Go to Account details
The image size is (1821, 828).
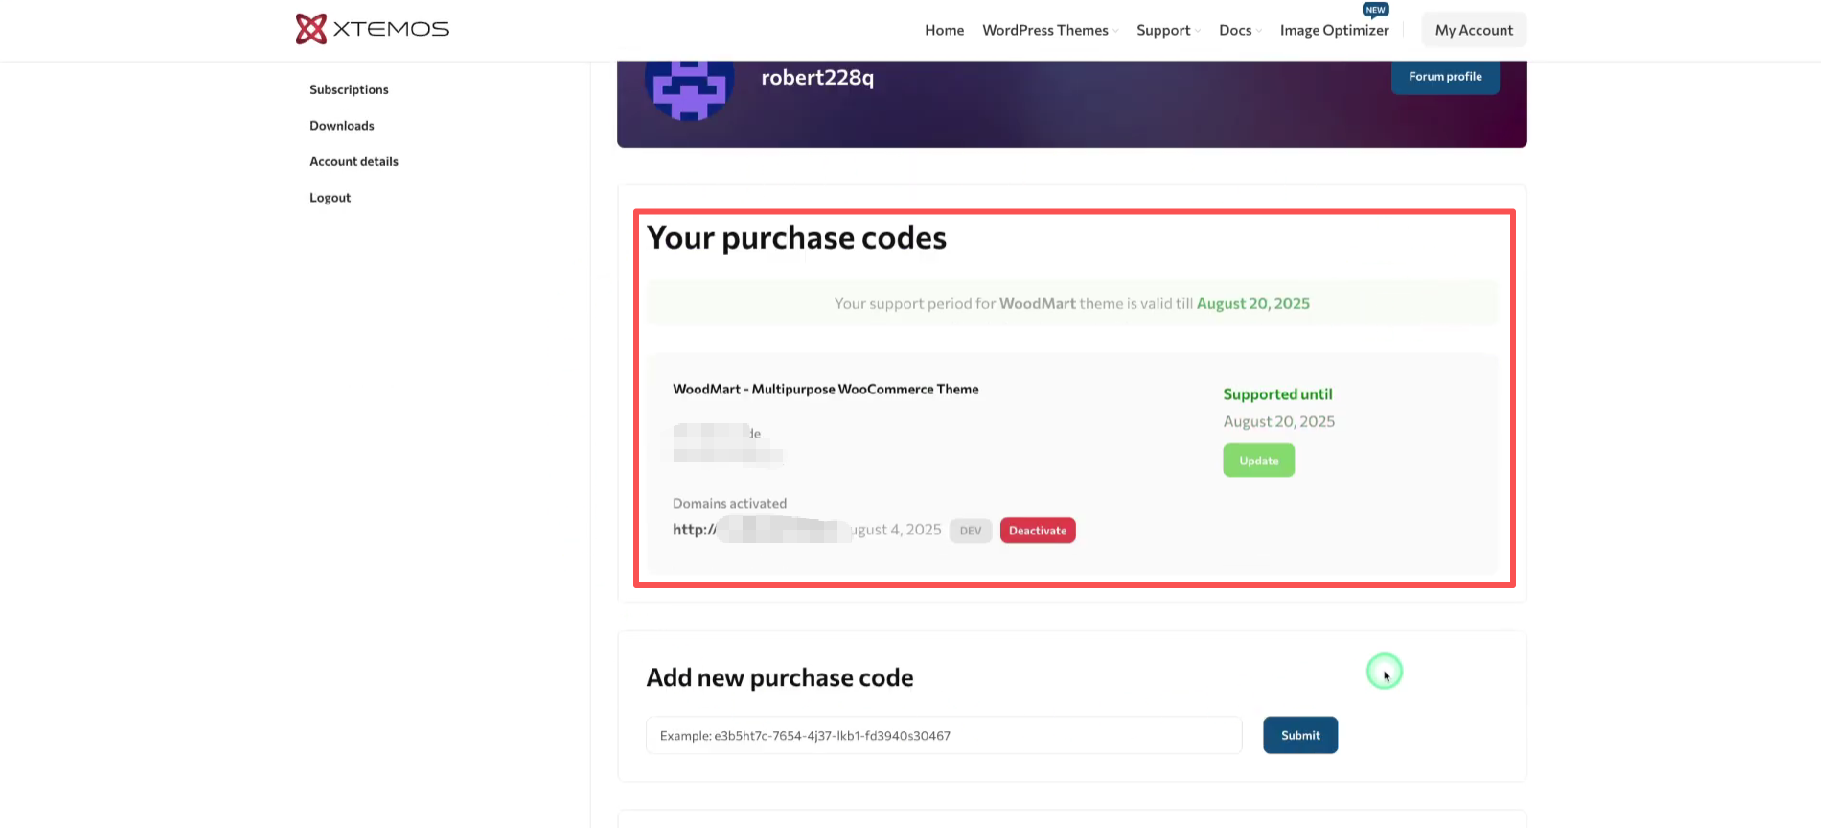click(x=354, y=162)
